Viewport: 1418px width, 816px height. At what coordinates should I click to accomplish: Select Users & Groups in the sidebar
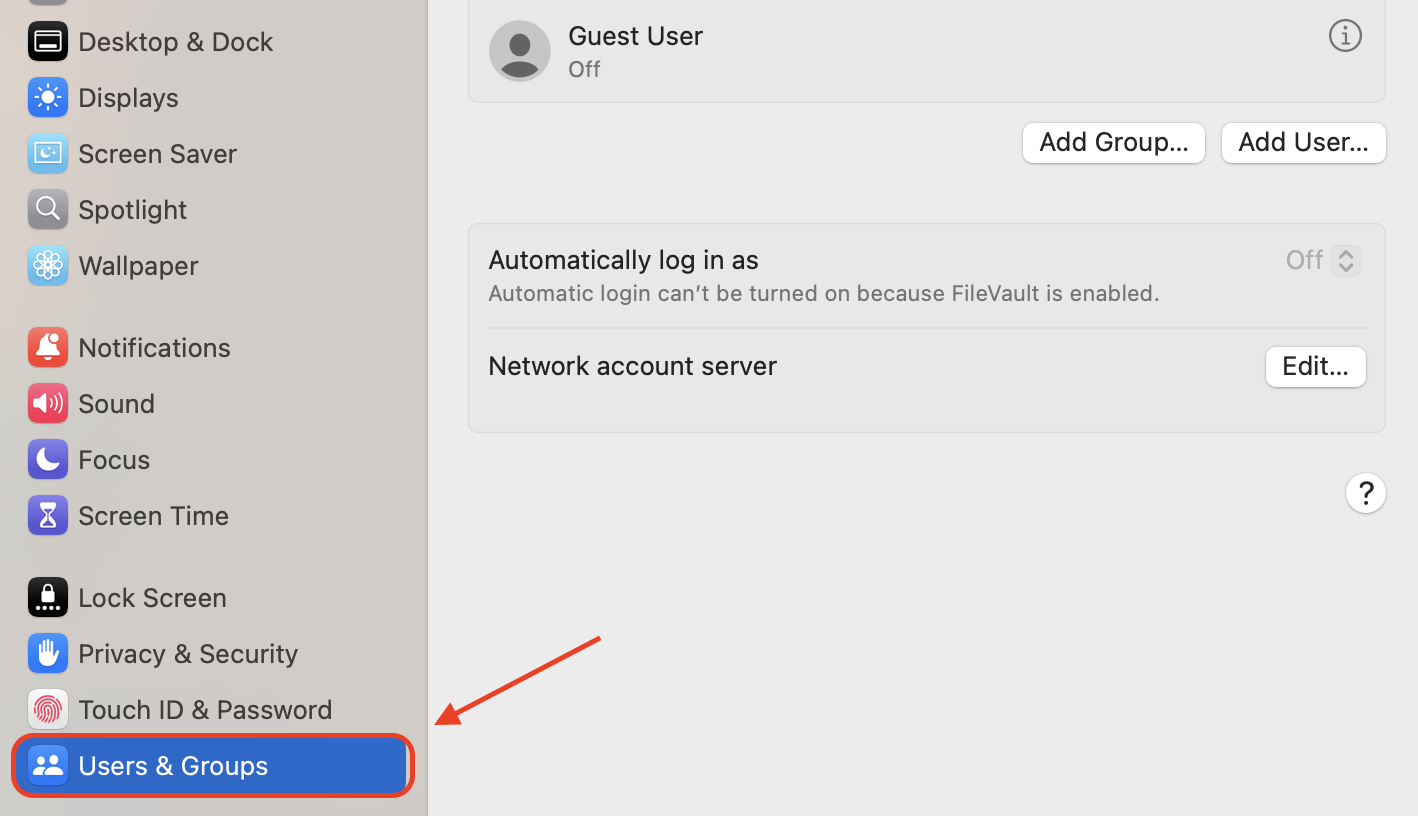tap(173, 765)
